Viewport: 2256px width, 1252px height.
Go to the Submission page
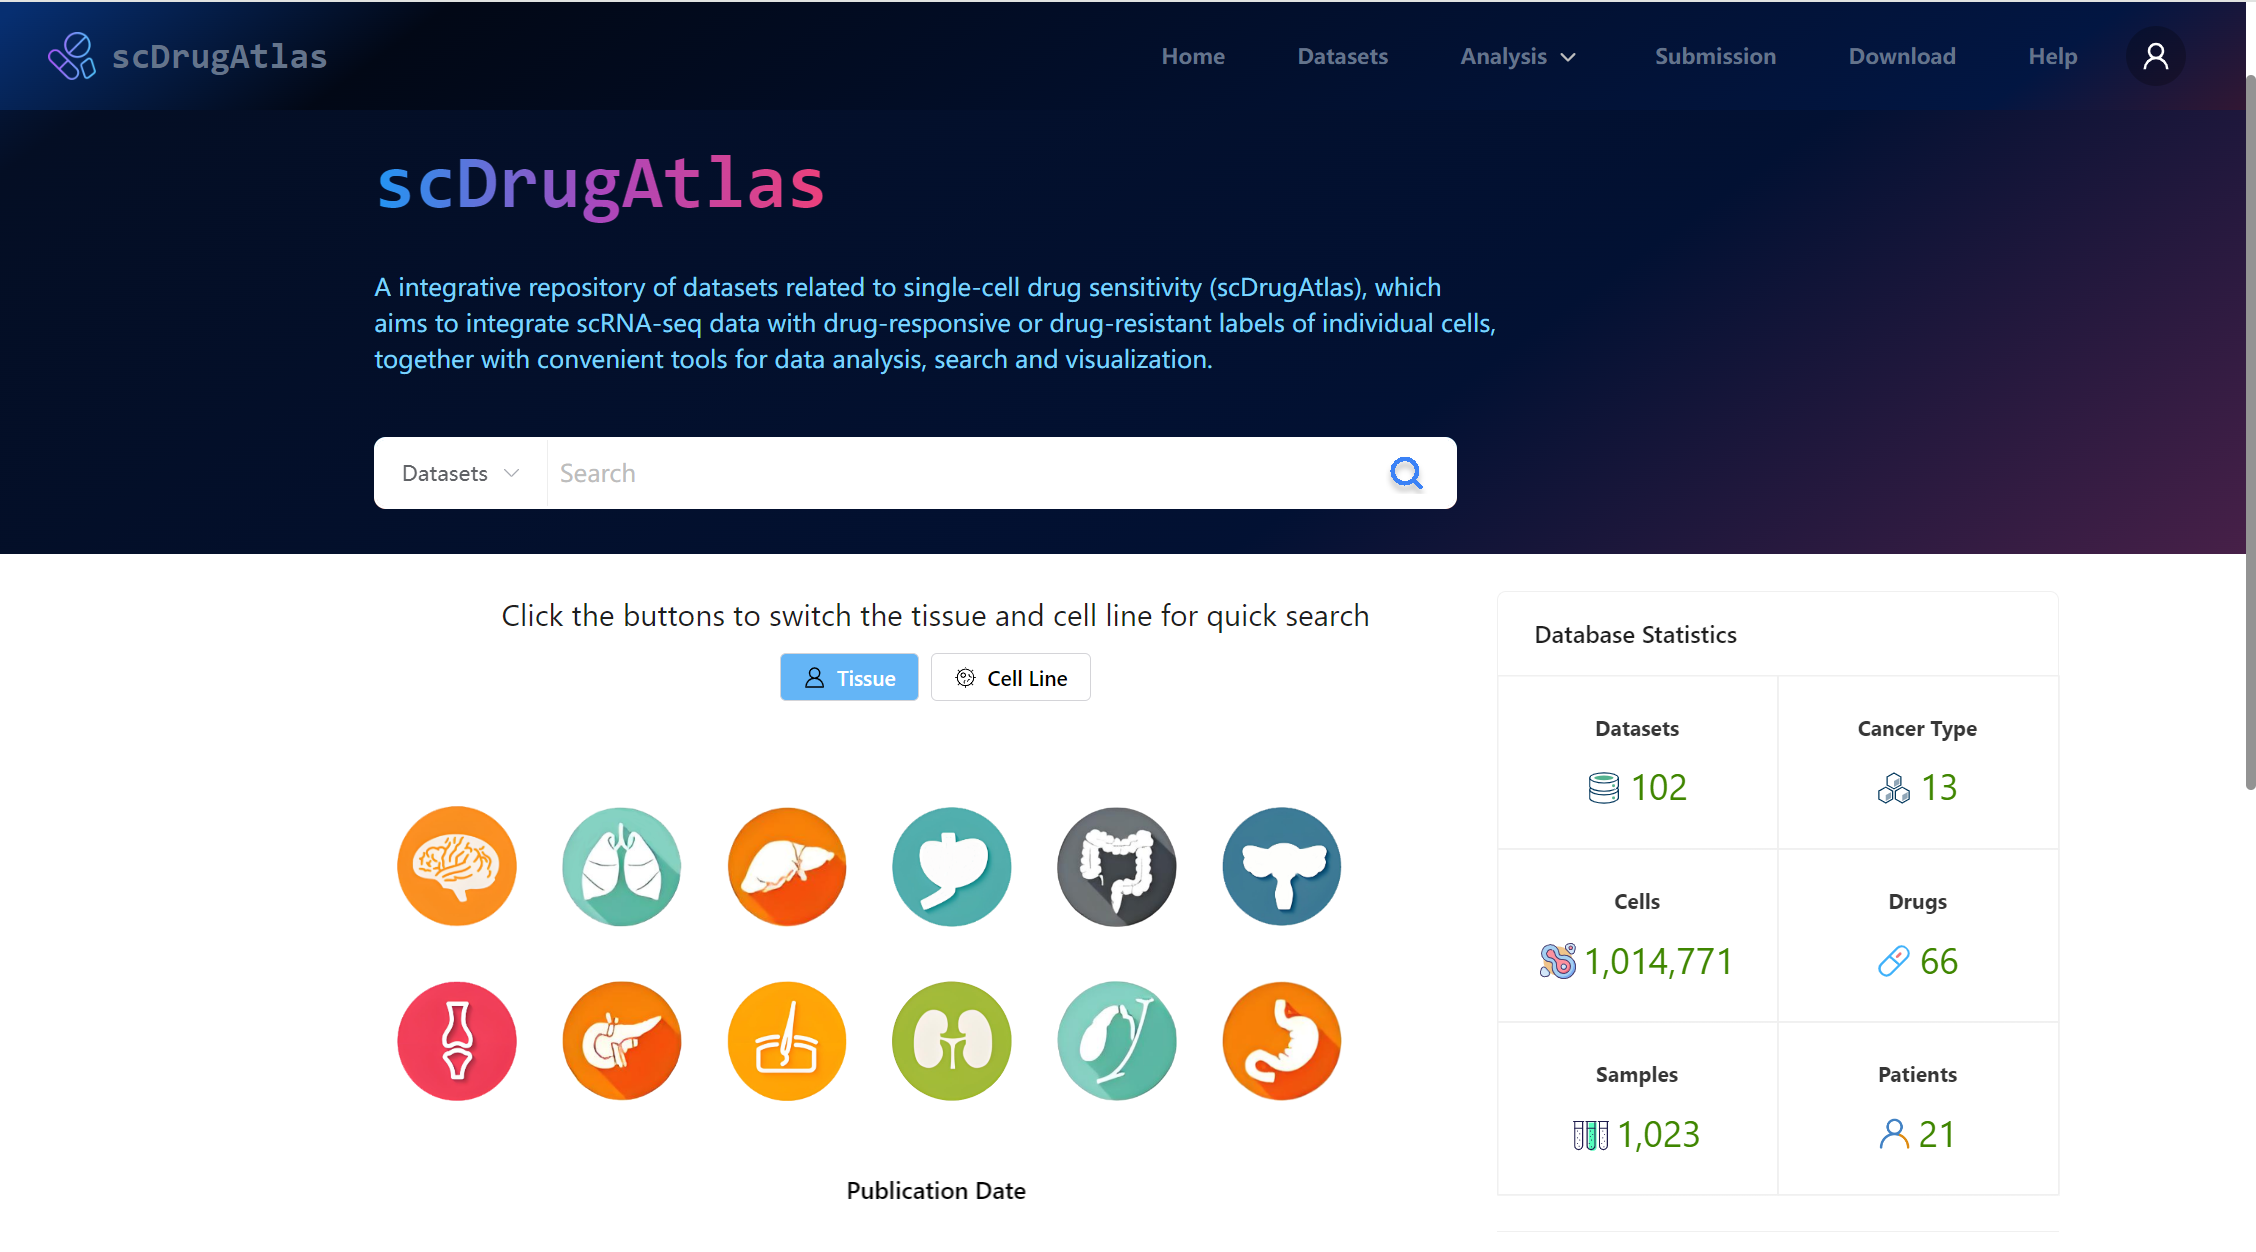tap(1715, 56)
